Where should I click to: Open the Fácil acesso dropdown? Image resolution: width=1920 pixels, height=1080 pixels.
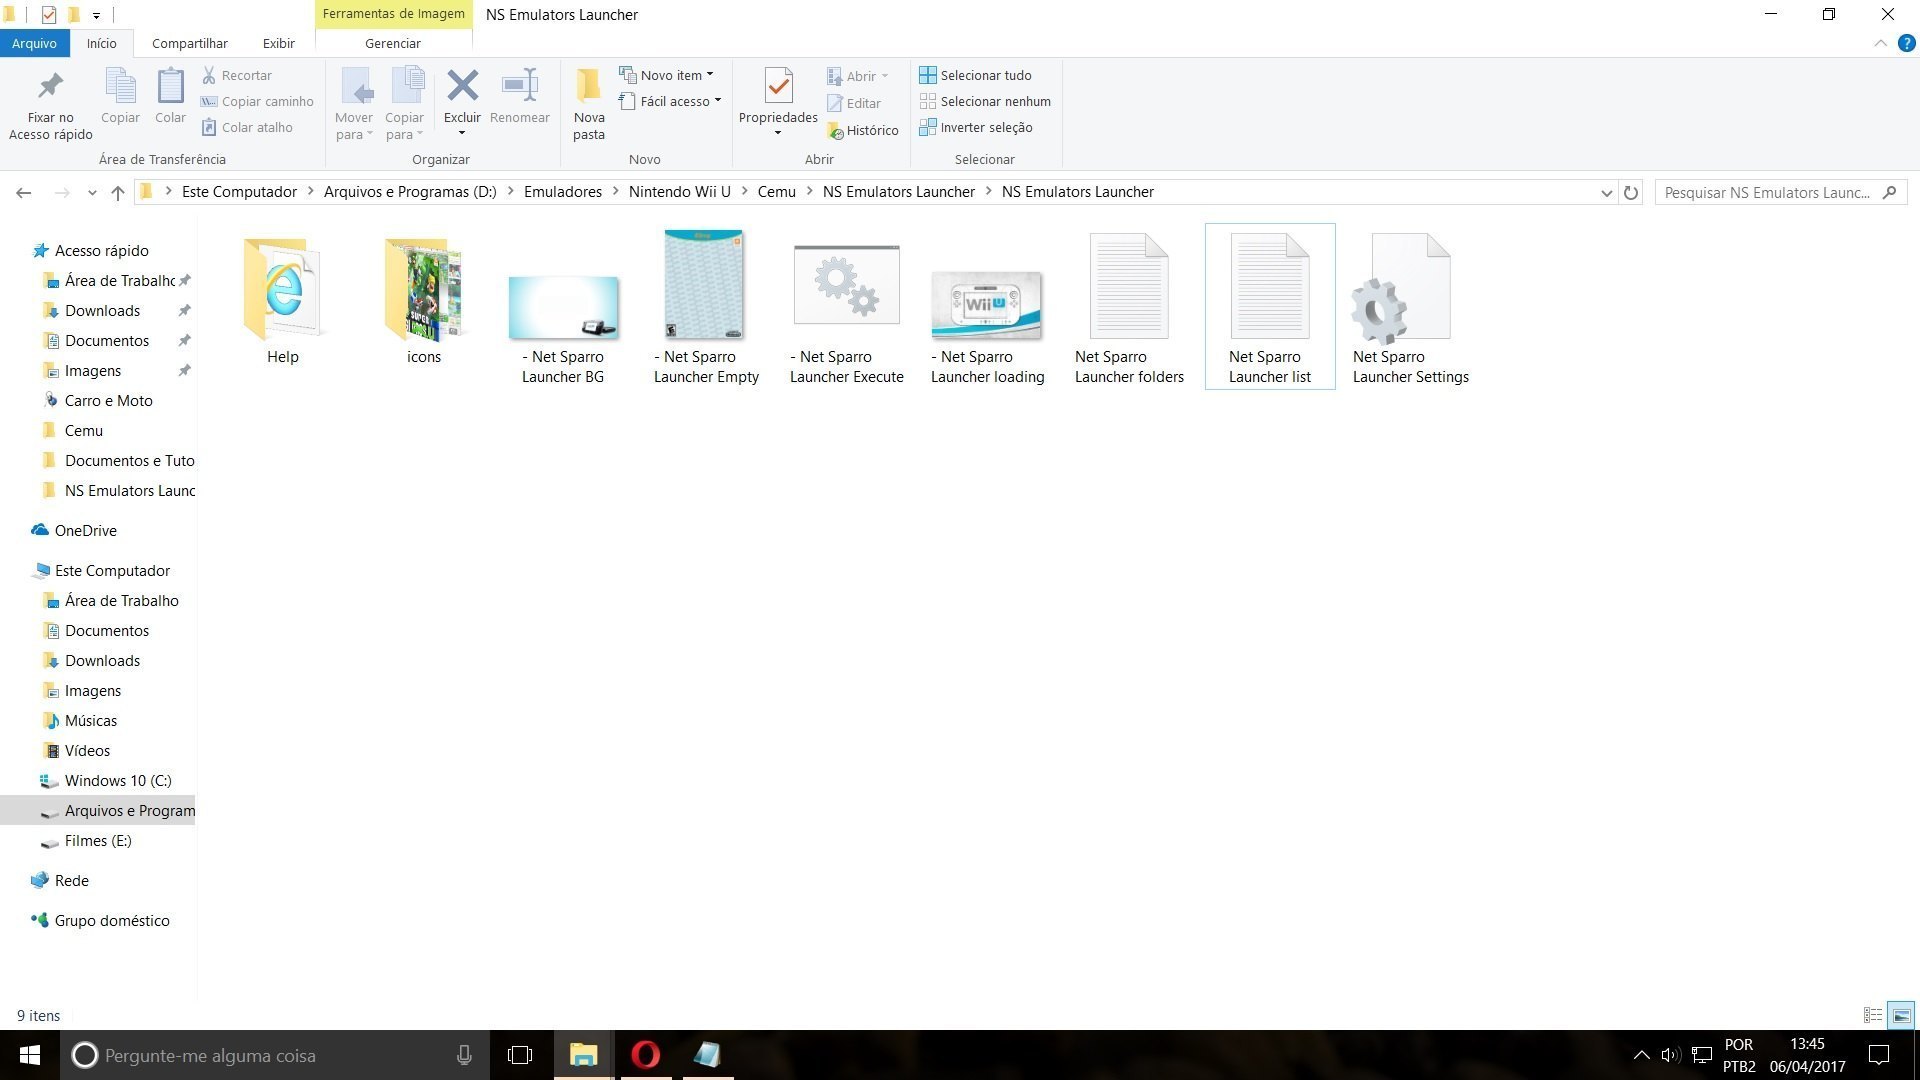pos(670,101)
